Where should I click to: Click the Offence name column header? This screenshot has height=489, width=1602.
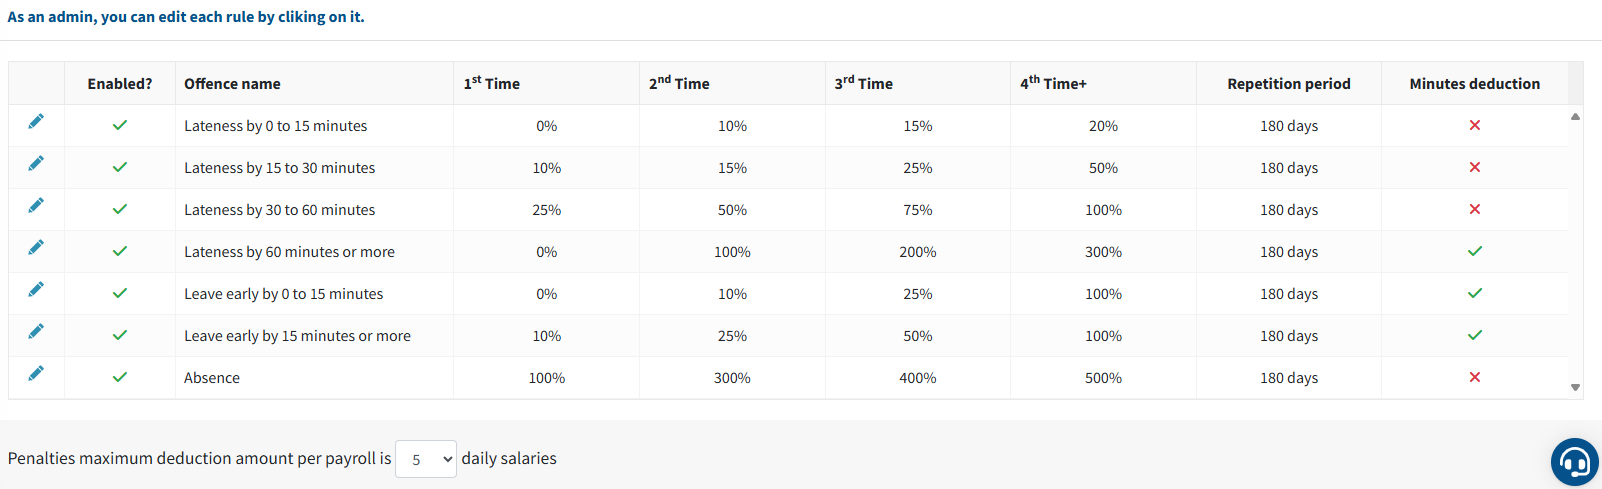point(232,84)
